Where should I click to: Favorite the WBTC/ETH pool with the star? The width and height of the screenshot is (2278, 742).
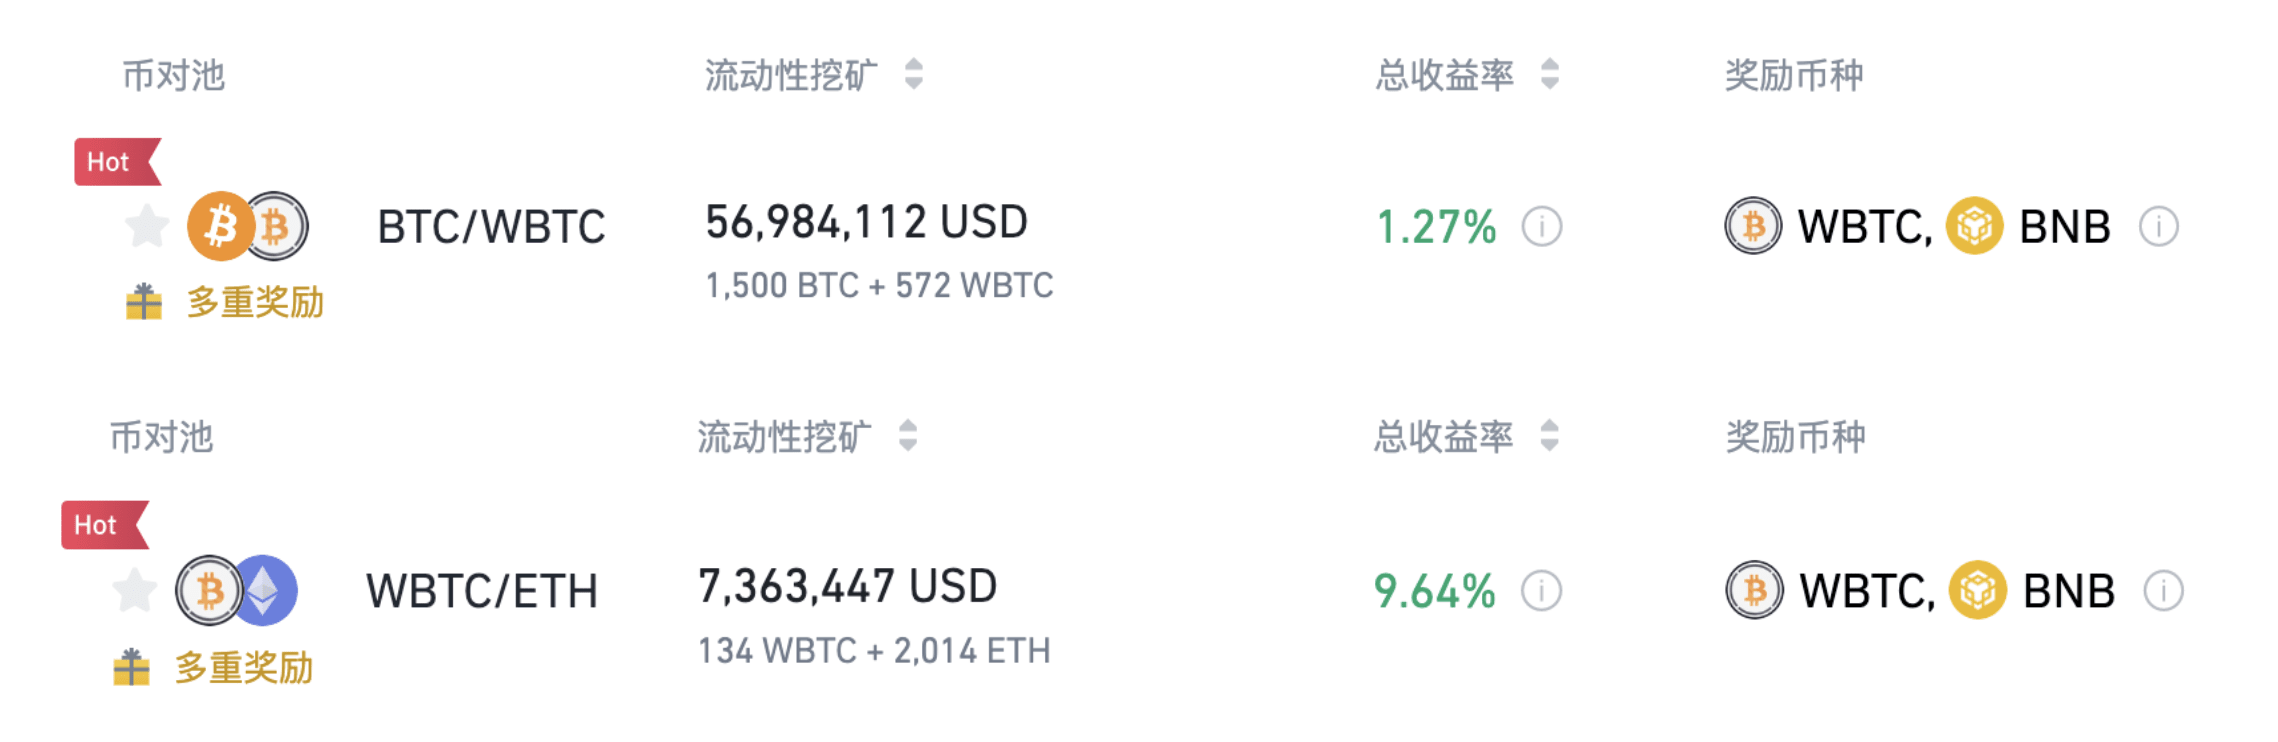134,590
